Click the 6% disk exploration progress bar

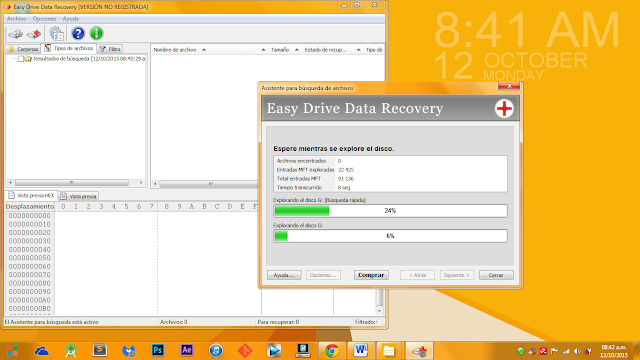pyautogui.click(x=390, y=236)
